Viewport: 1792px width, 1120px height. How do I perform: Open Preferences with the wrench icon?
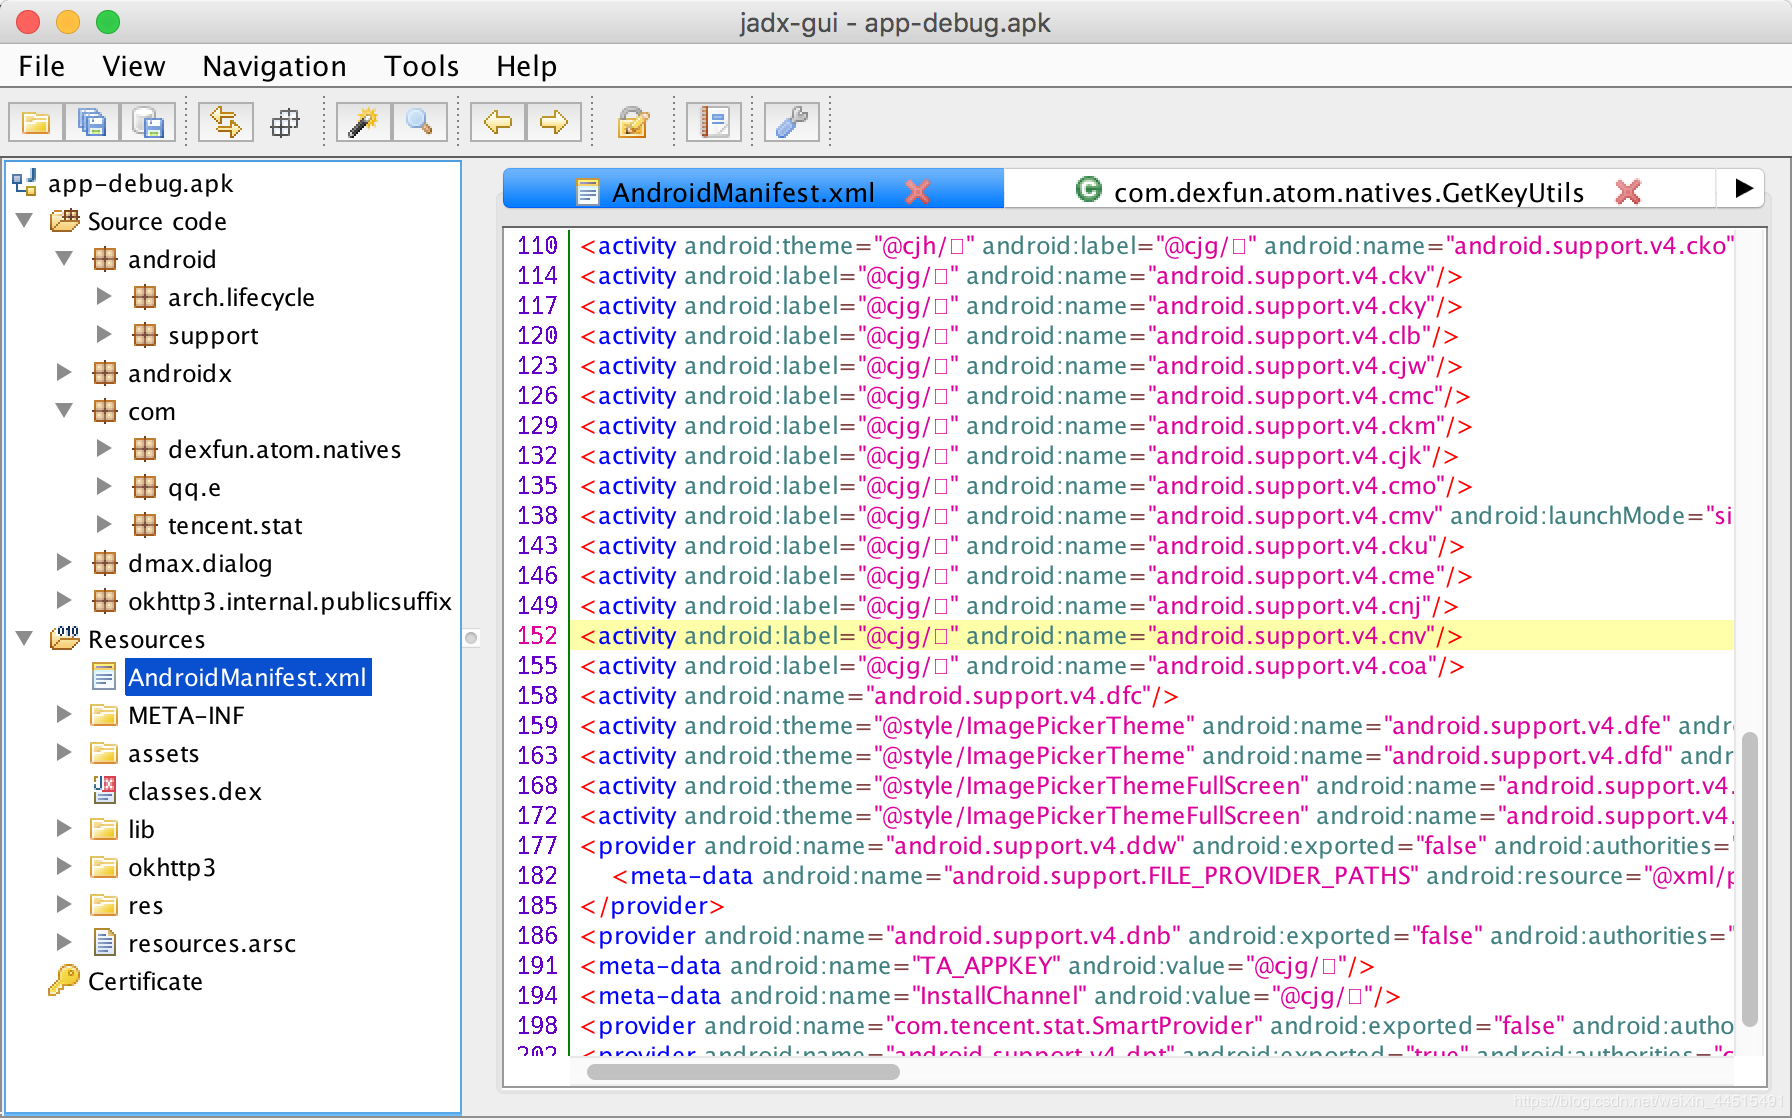pos(791,123)
